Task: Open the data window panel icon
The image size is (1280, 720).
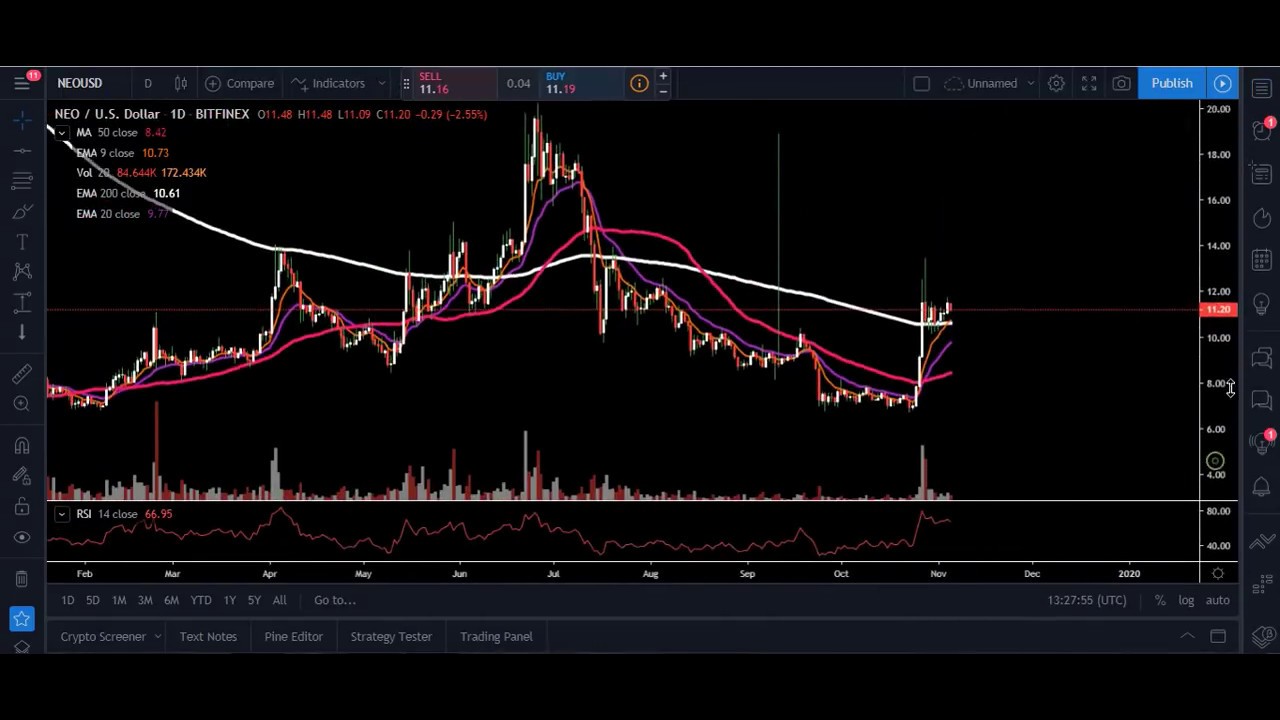Action: click(1262, 174)
